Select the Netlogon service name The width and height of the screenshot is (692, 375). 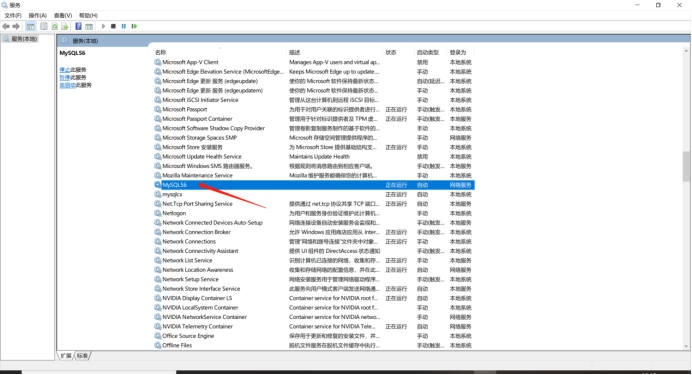pos(174,213)
